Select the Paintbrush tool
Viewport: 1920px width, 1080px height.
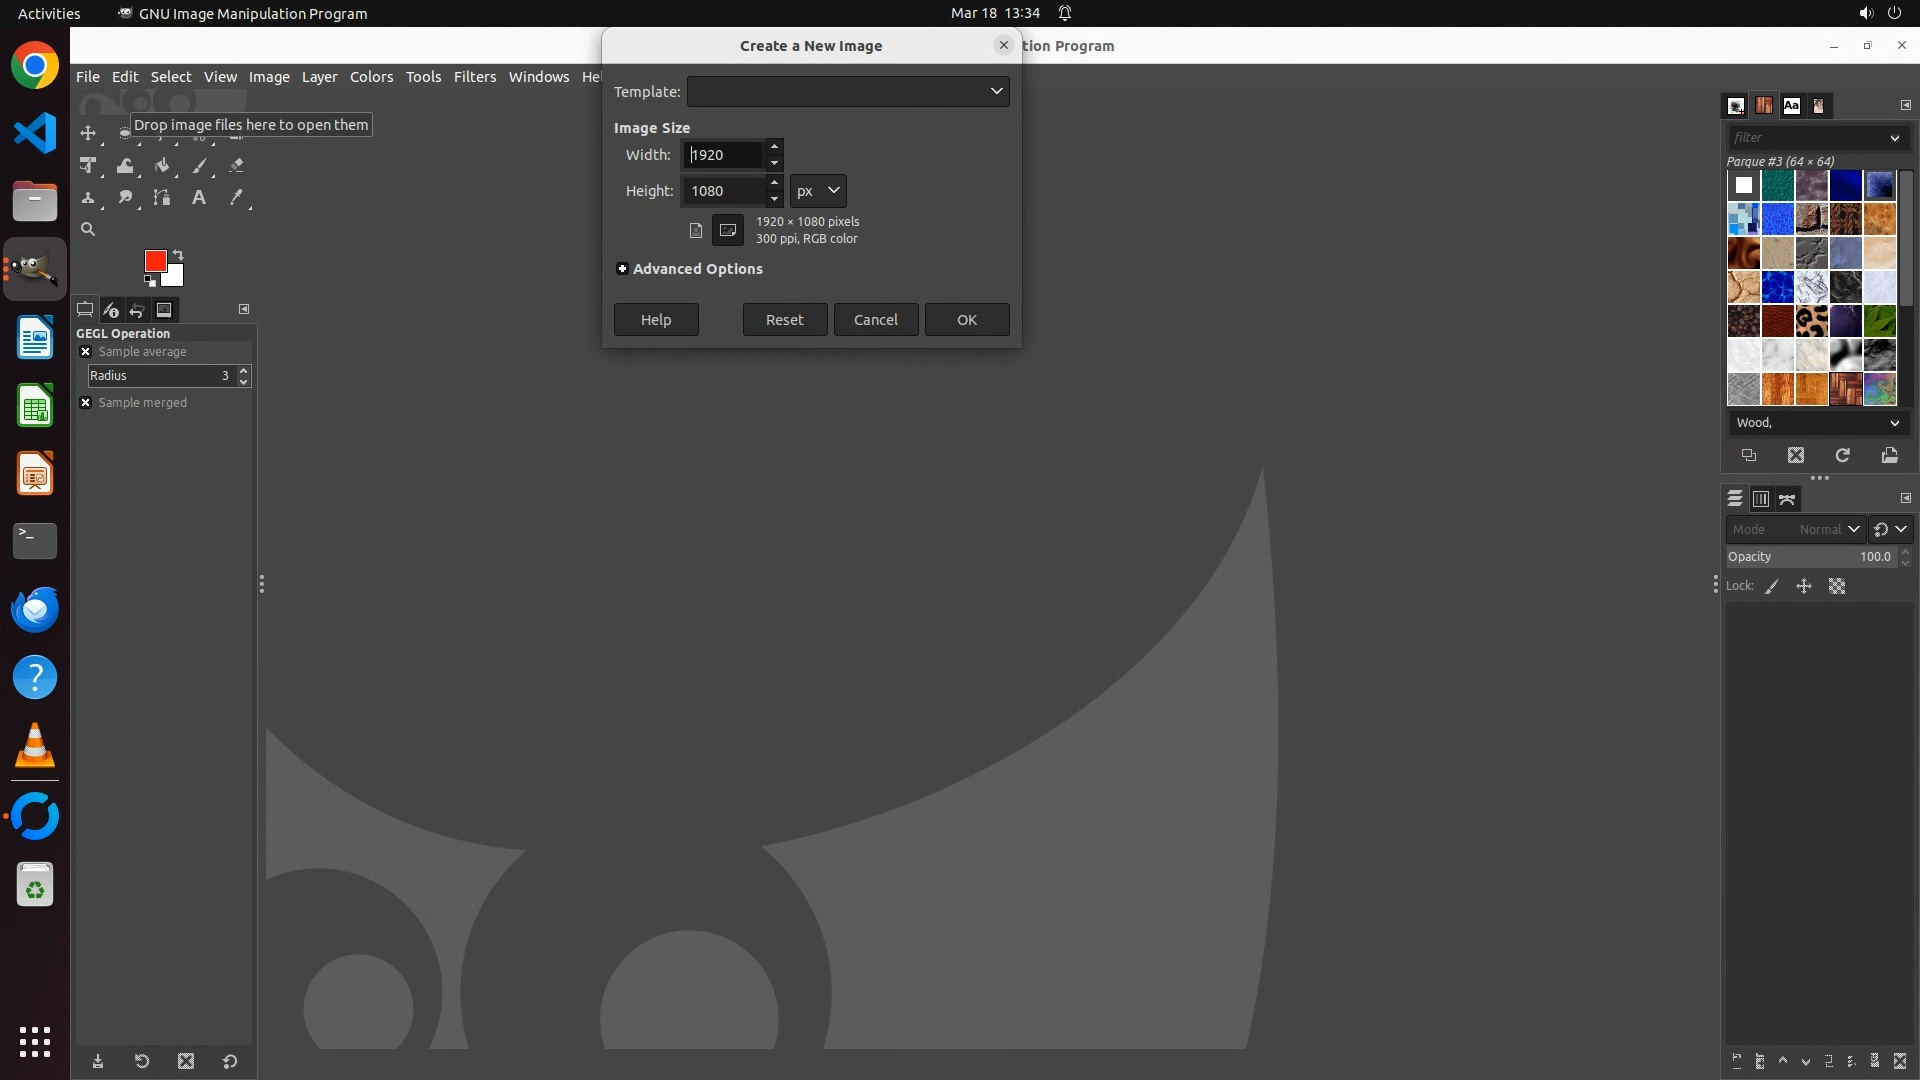click(x=199, y=166)
